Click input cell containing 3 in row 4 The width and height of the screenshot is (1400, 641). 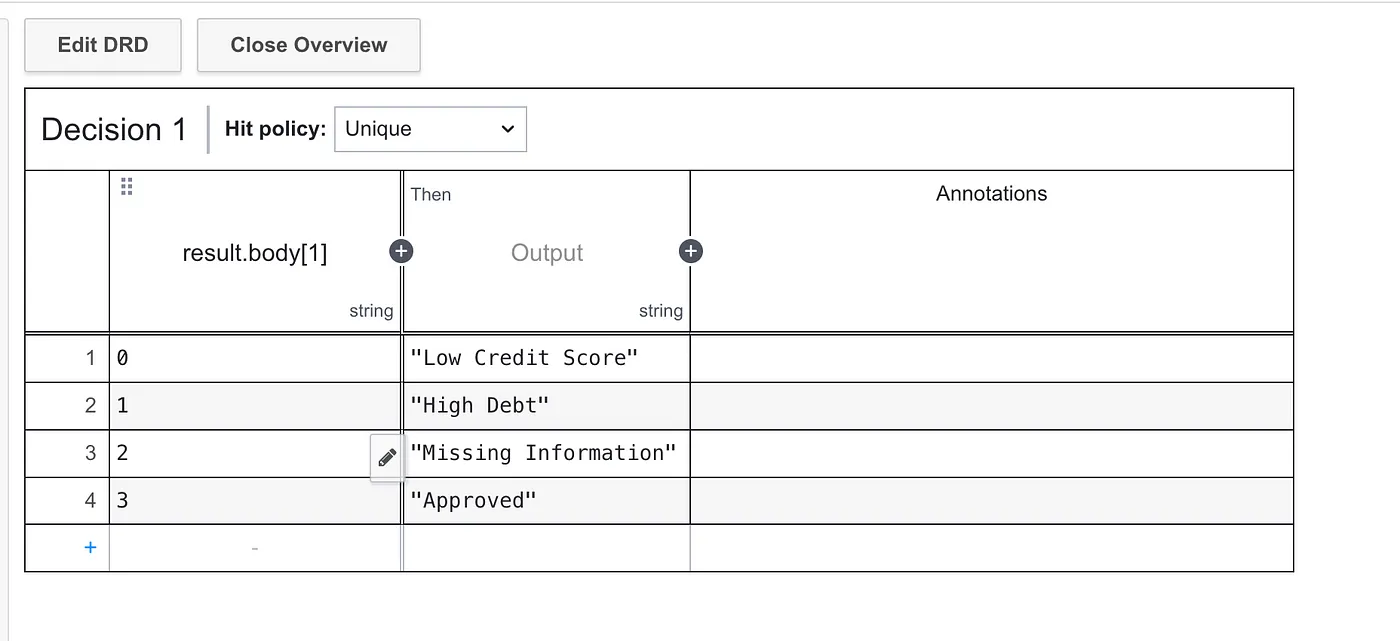tap(255, 501)
